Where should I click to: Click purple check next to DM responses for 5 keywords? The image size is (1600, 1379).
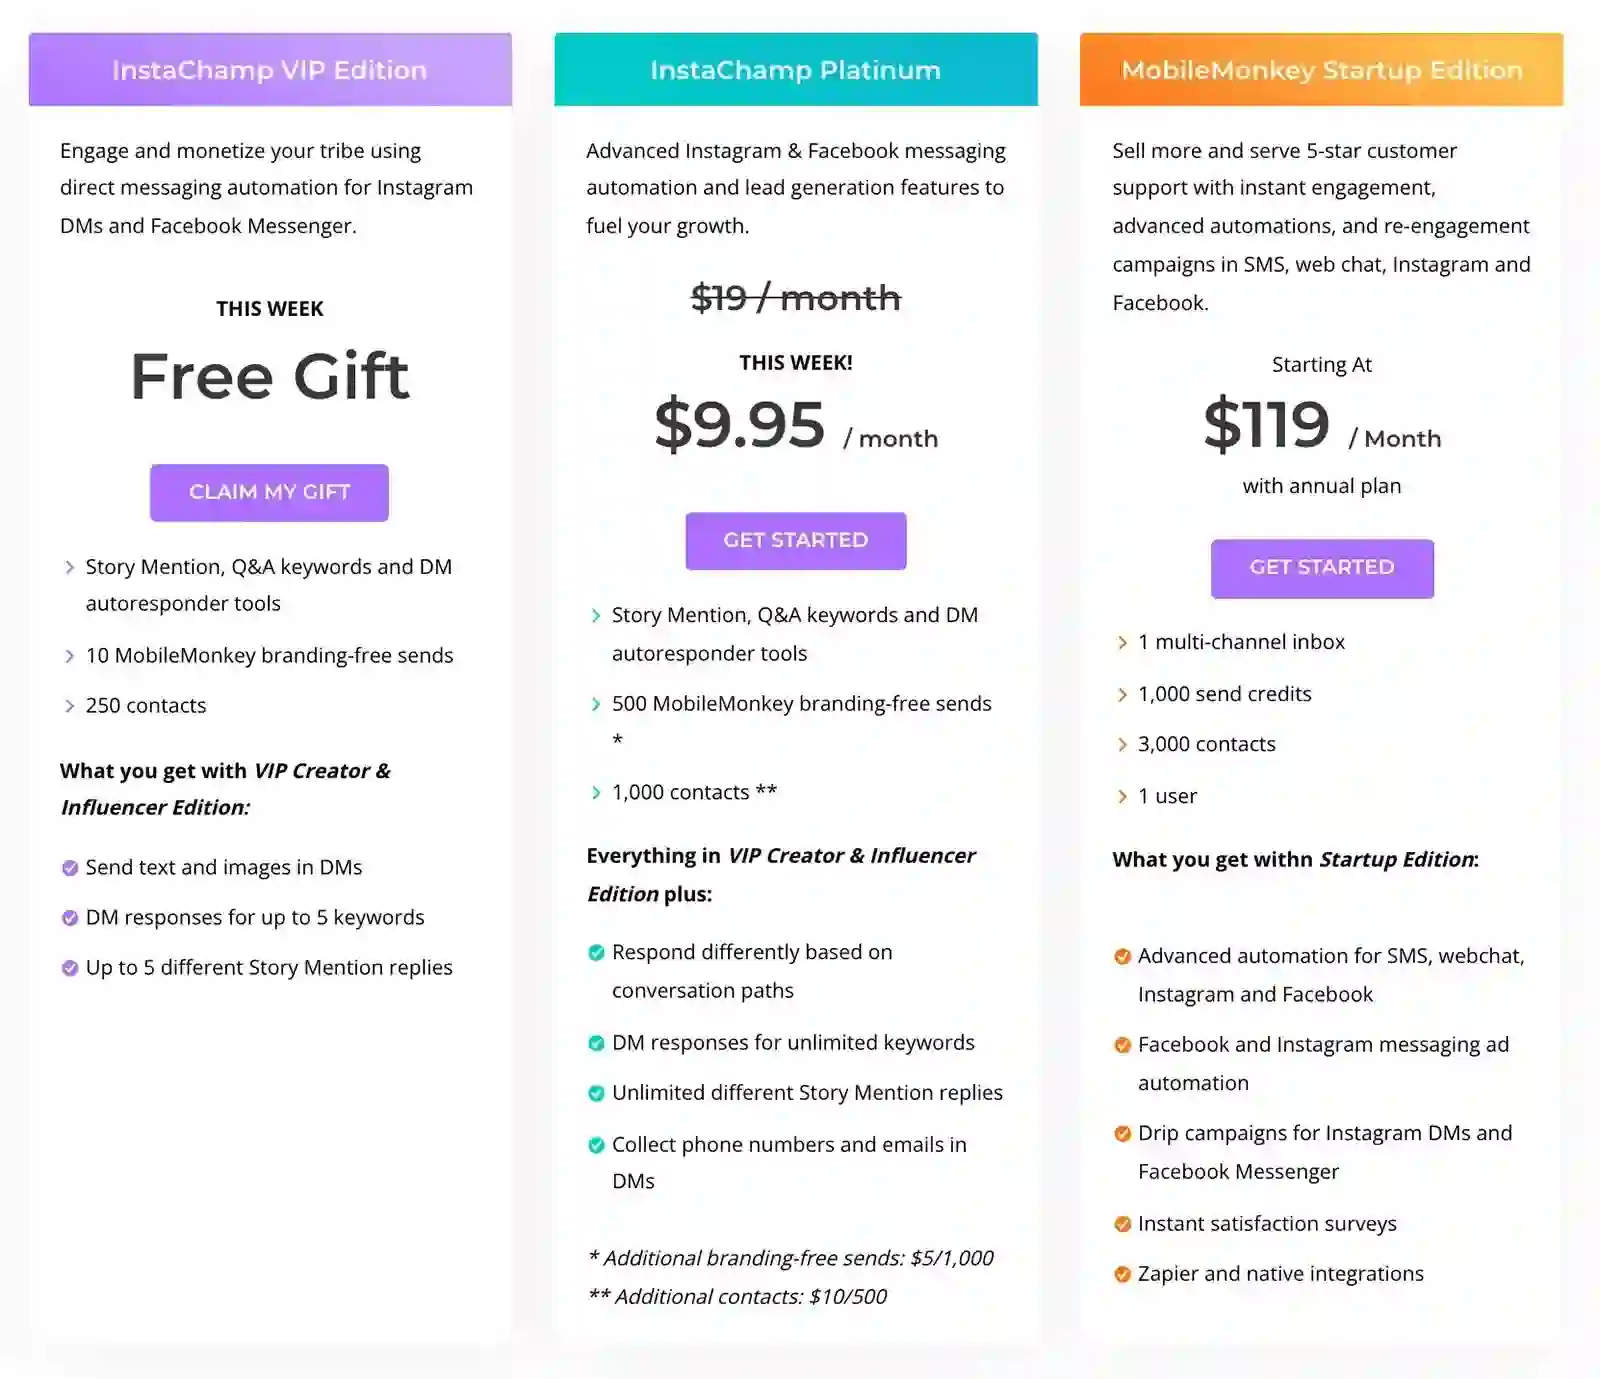point(70,918)
